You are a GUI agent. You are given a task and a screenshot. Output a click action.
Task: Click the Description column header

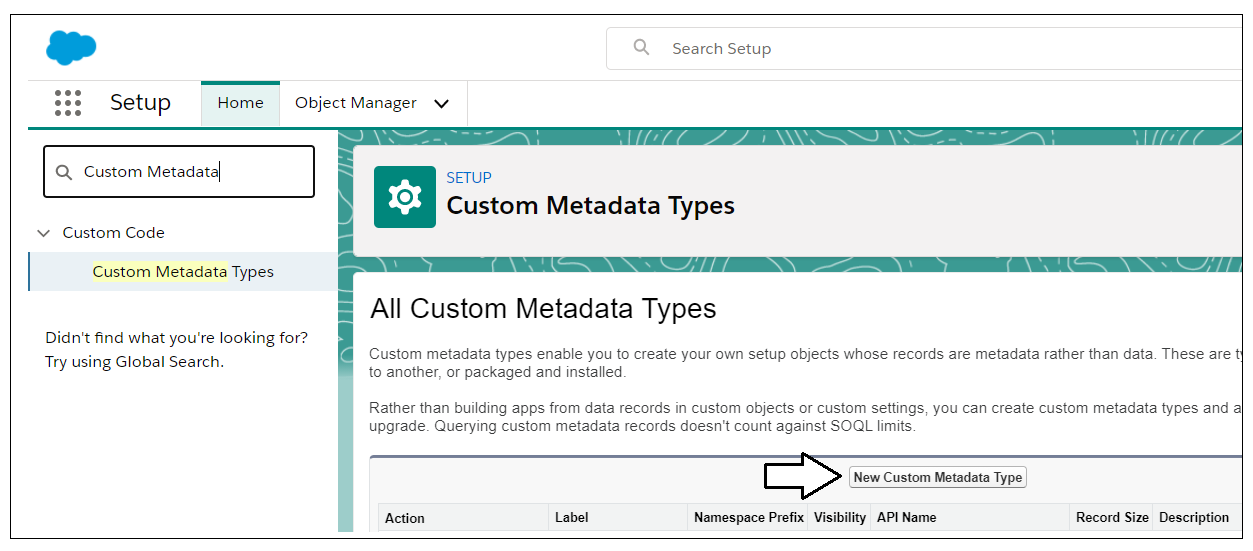pos(1194,517)
